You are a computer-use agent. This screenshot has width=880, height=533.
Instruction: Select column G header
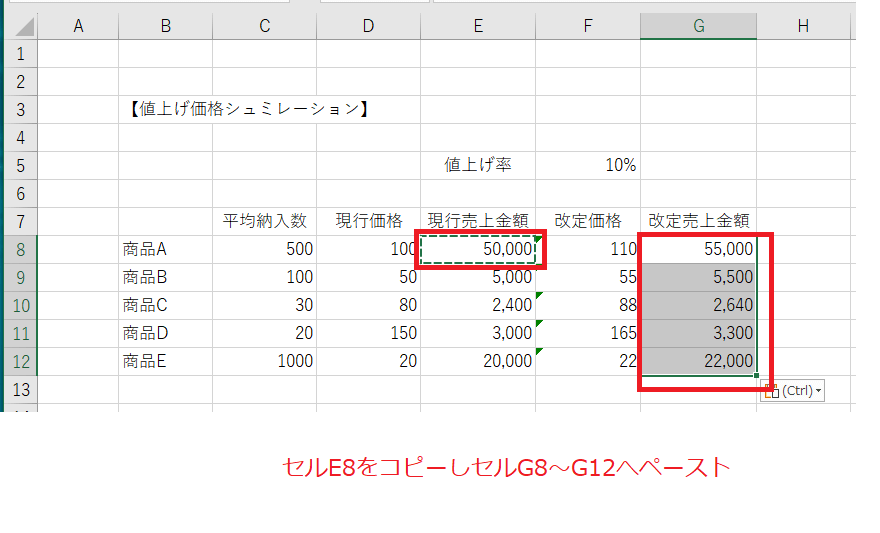698,26
